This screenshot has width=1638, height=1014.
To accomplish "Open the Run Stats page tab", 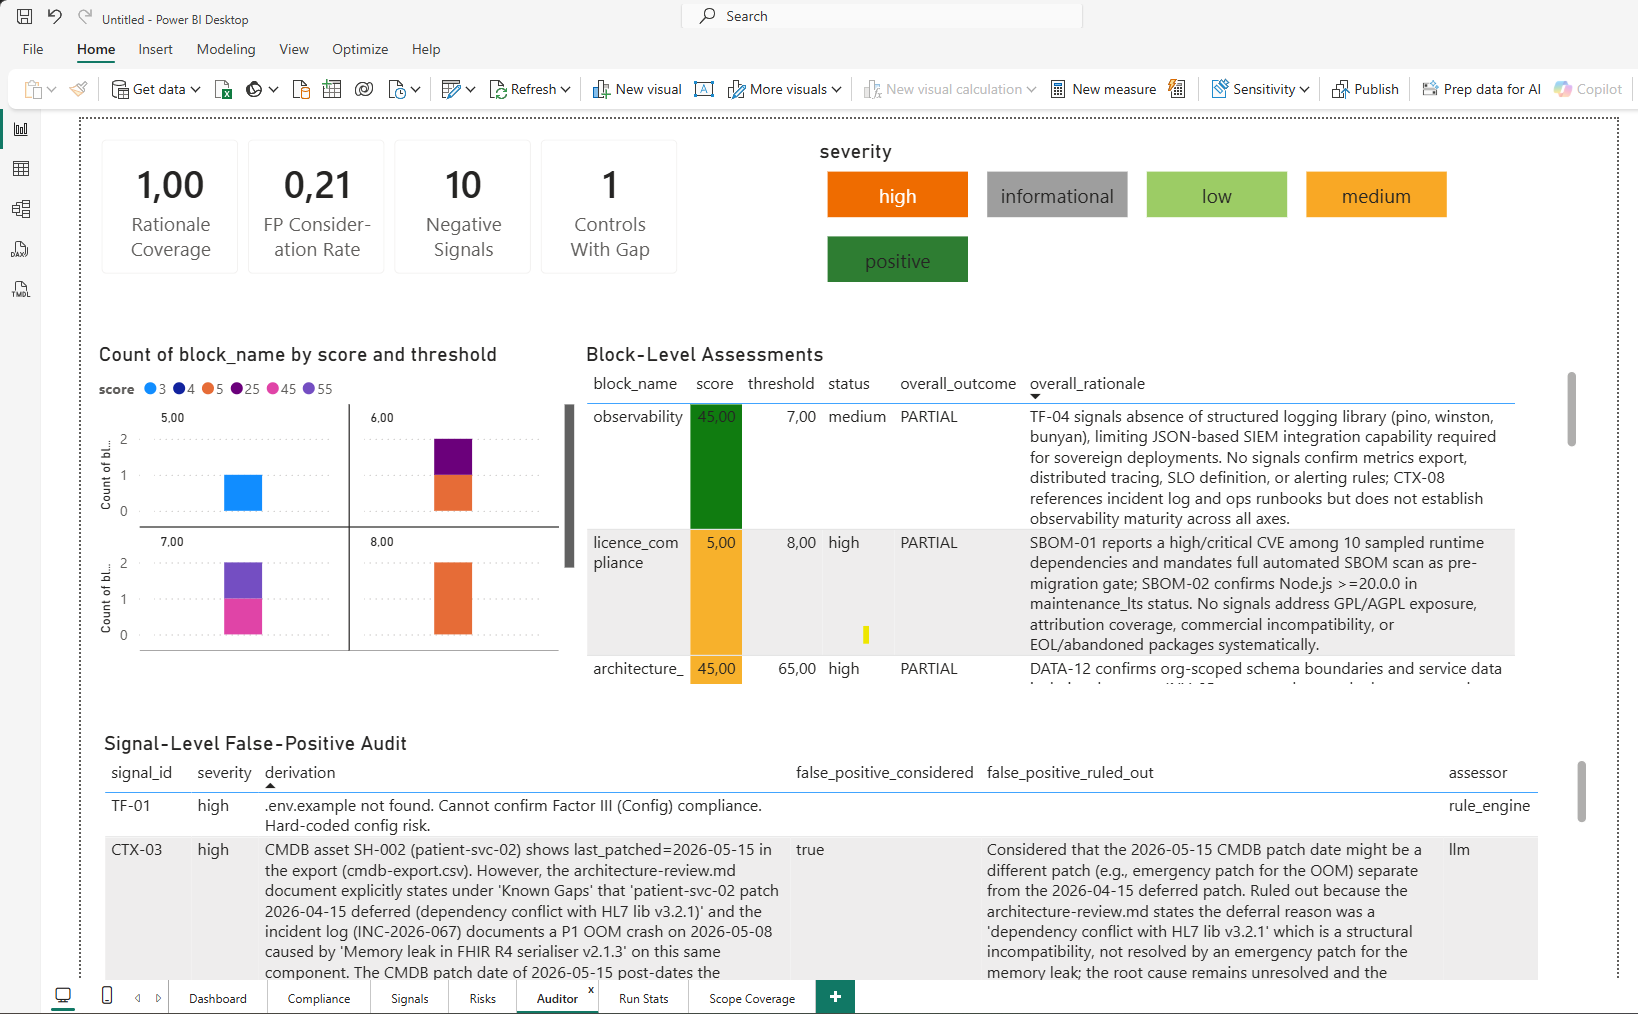I will click(x=644, y=998).
